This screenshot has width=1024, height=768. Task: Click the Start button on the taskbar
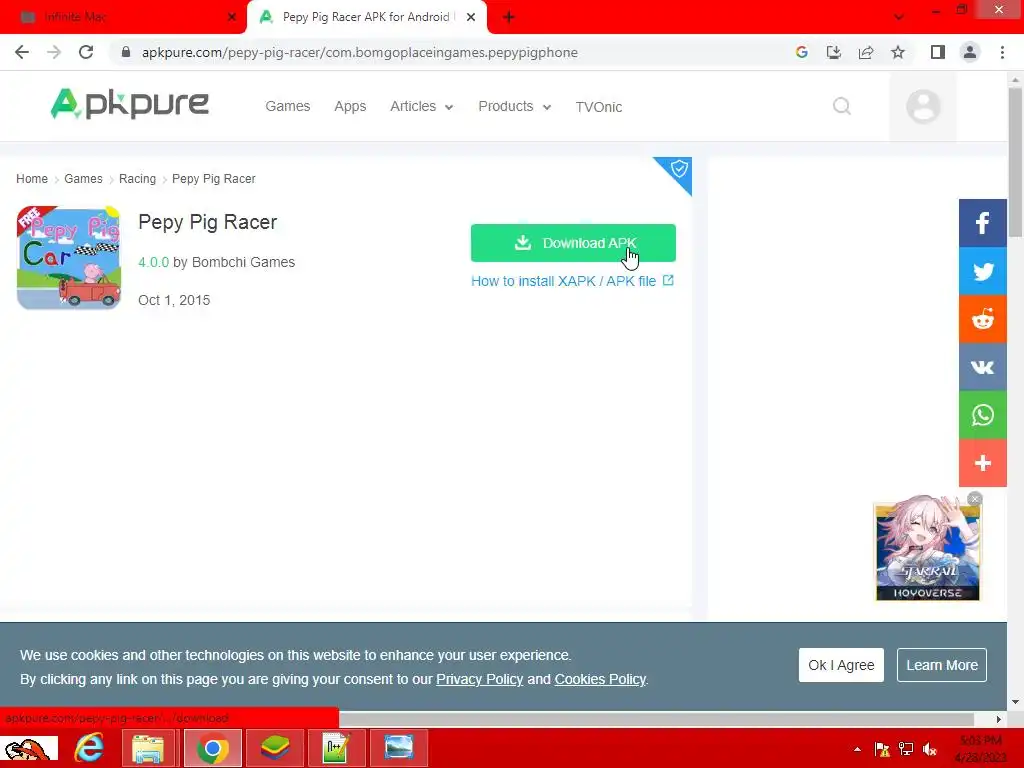29,749
